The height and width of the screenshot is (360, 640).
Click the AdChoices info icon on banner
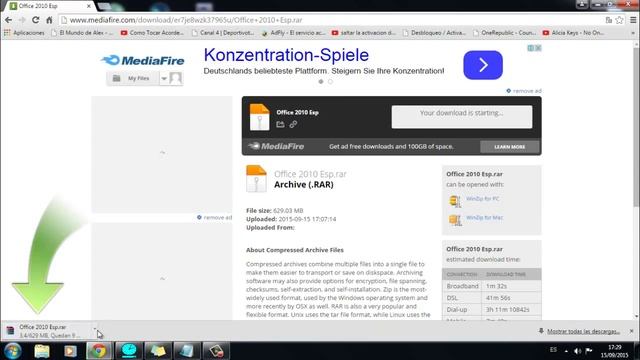[531, 48]
